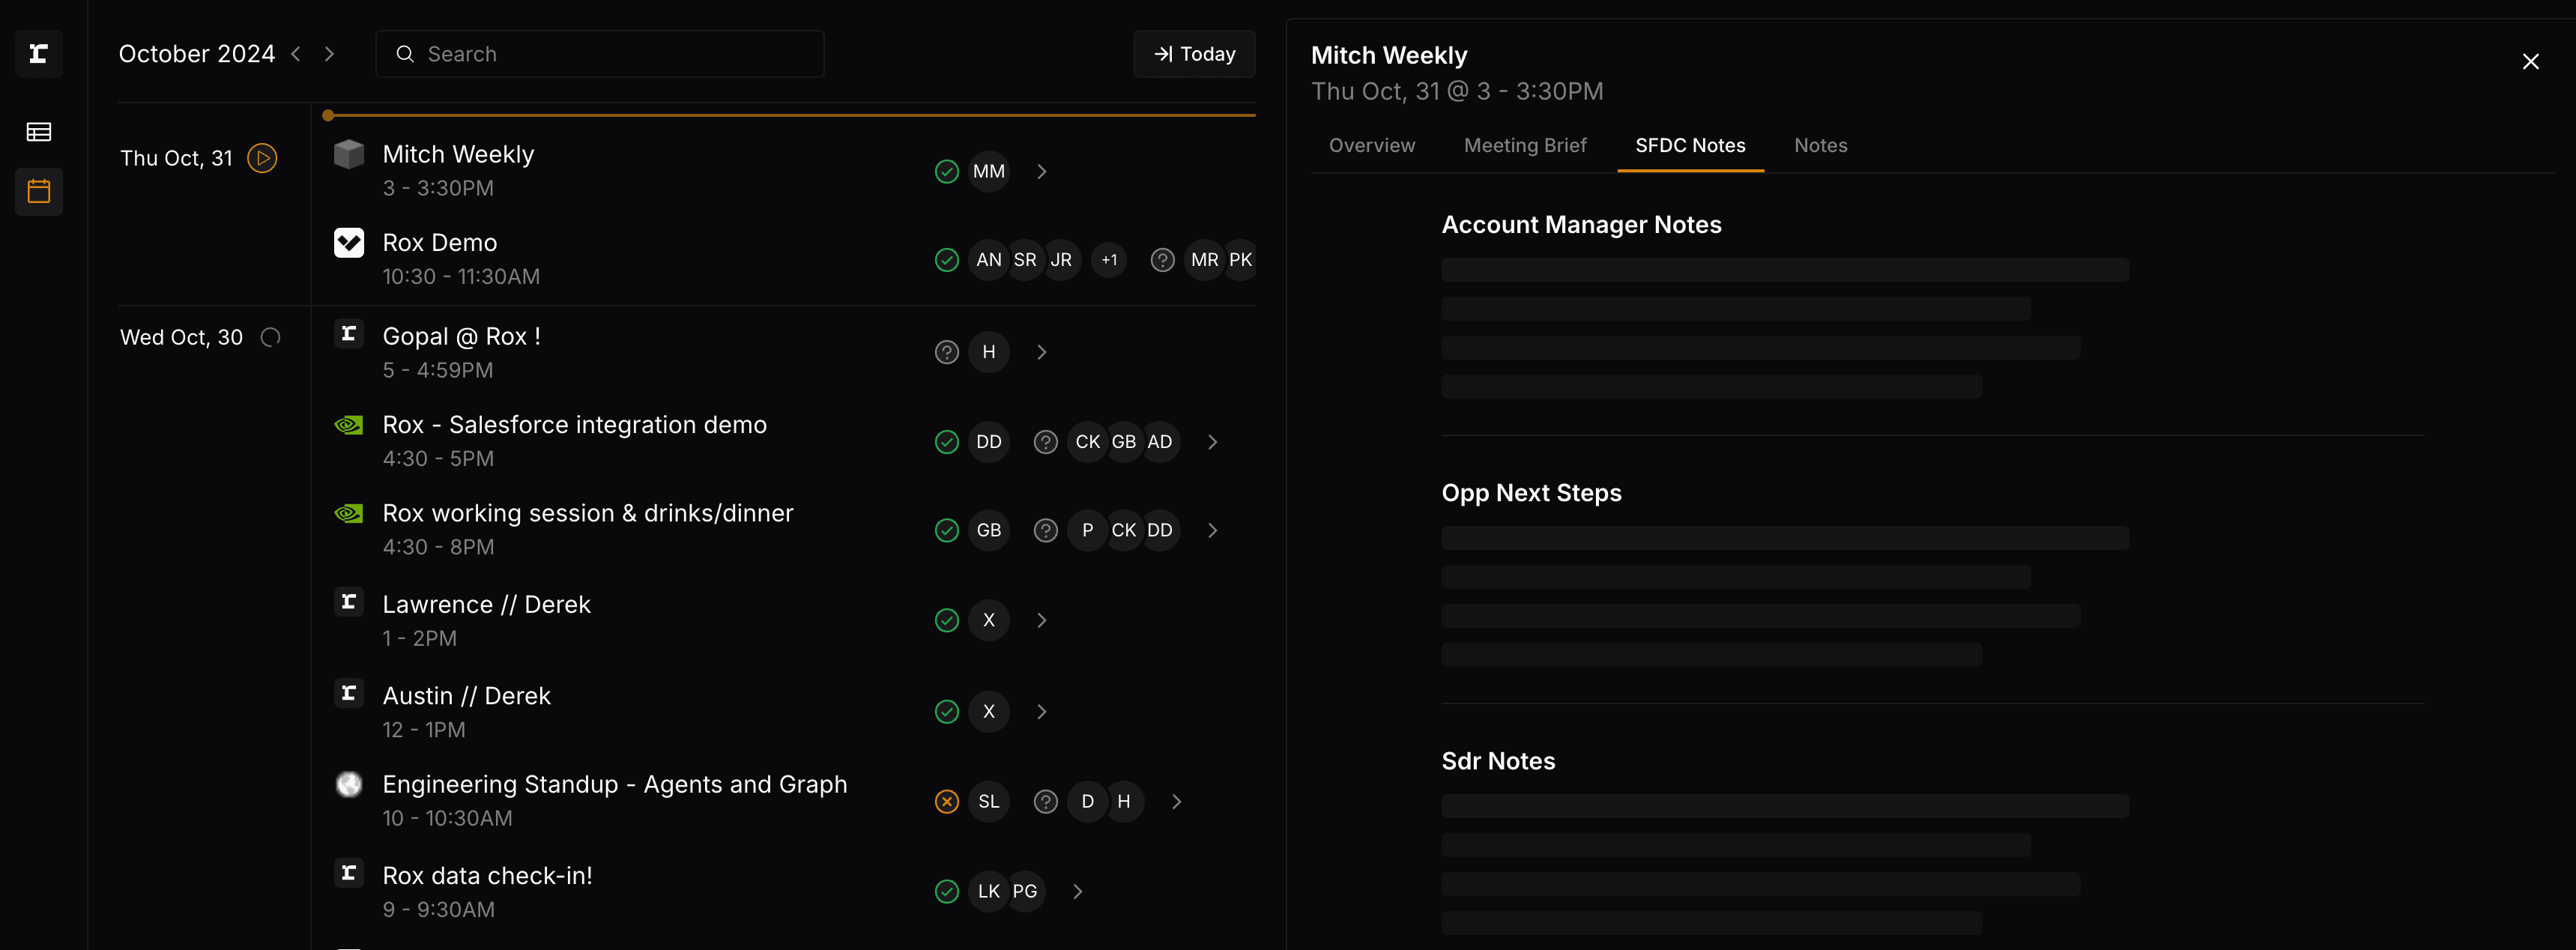Open the table list view icon
The width and height of the screenshot is (2576, 950).
(39, 132)
